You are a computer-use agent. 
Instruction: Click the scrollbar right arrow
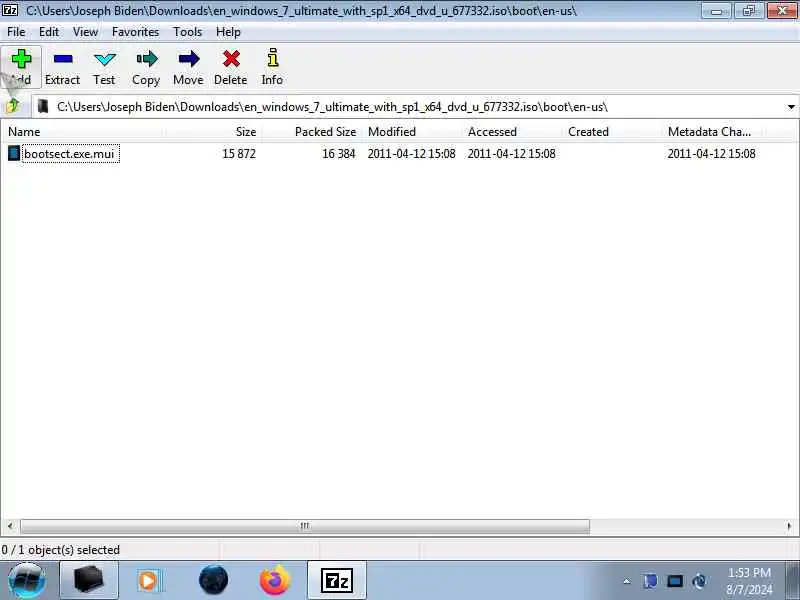[x=789, y=526]
